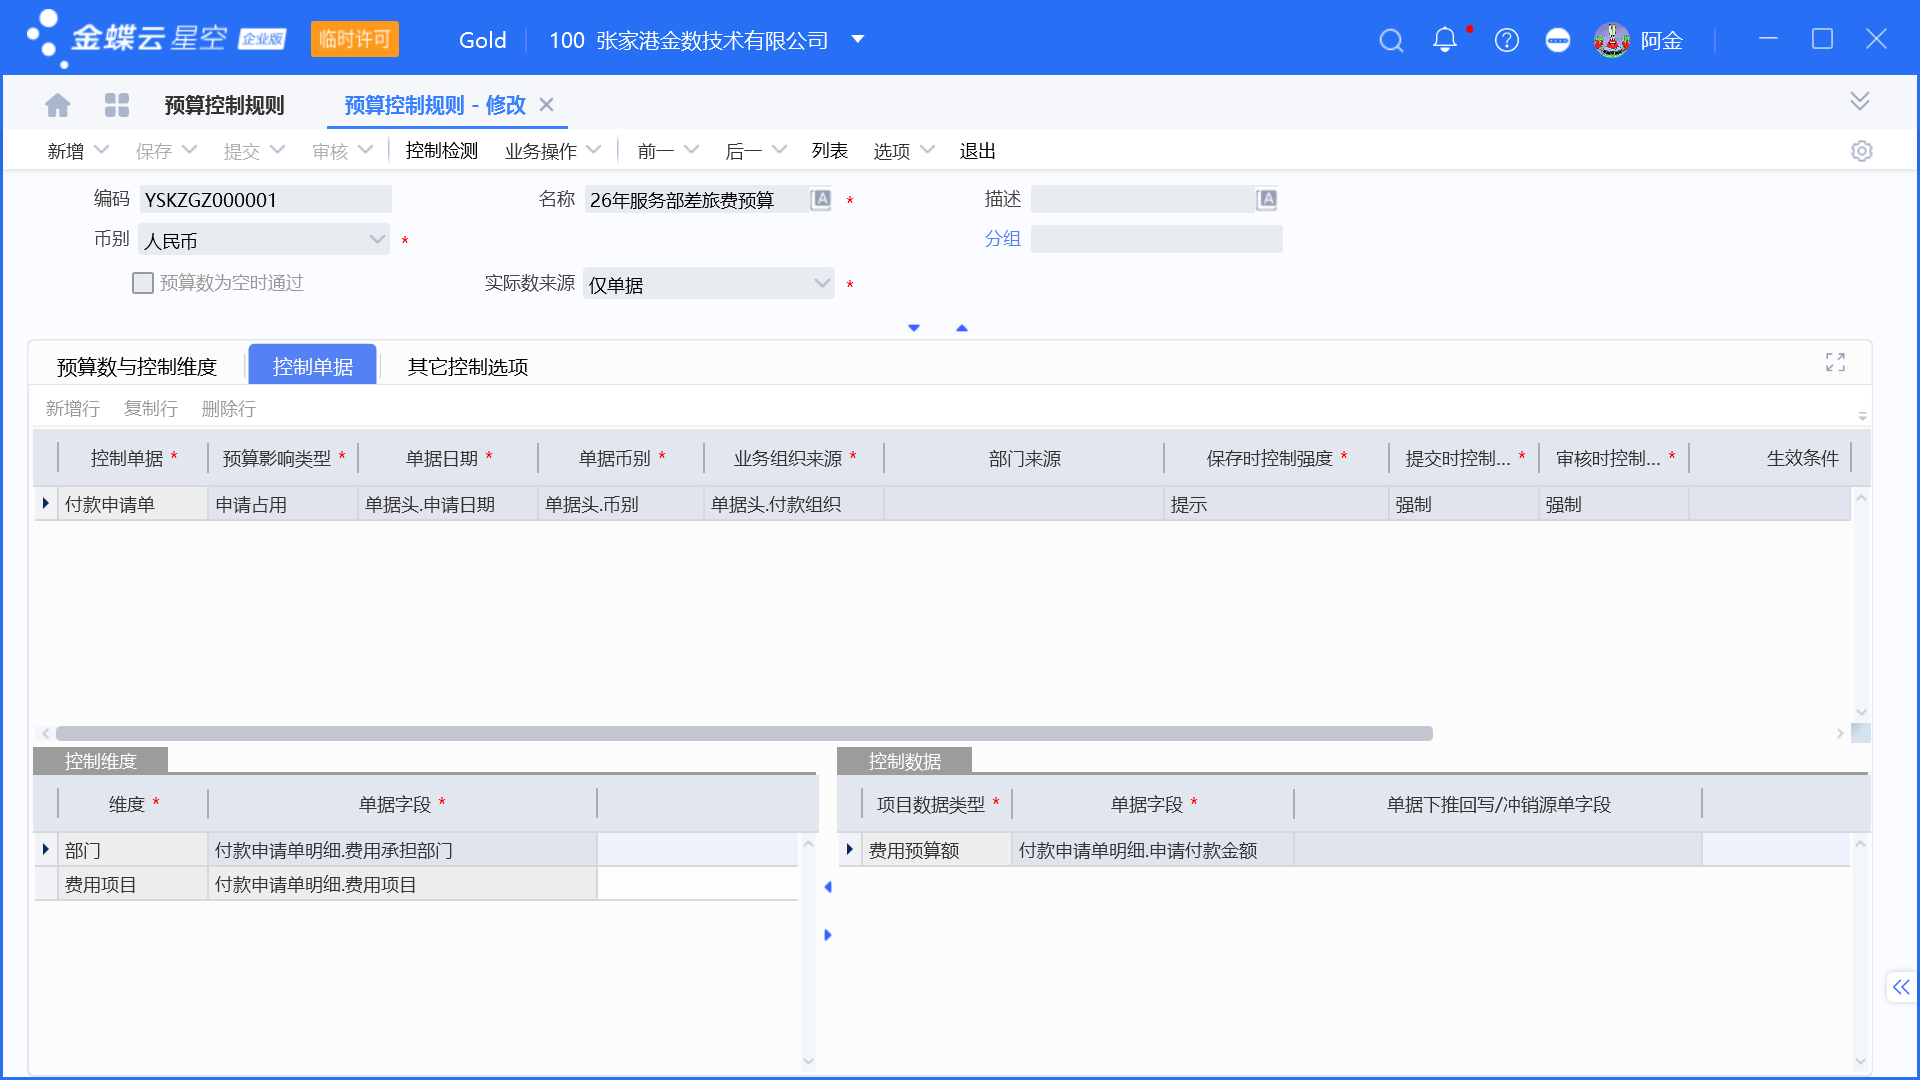Switch to 控制单据 tab
1920x1080 pixels.
click(x=313, y=365)
